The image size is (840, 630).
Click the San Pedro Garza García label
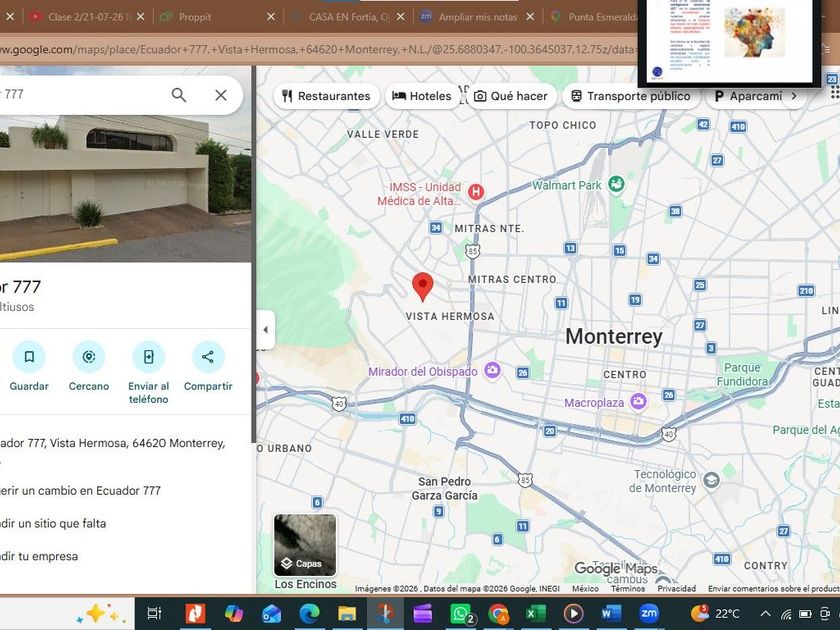coord(445,489)
